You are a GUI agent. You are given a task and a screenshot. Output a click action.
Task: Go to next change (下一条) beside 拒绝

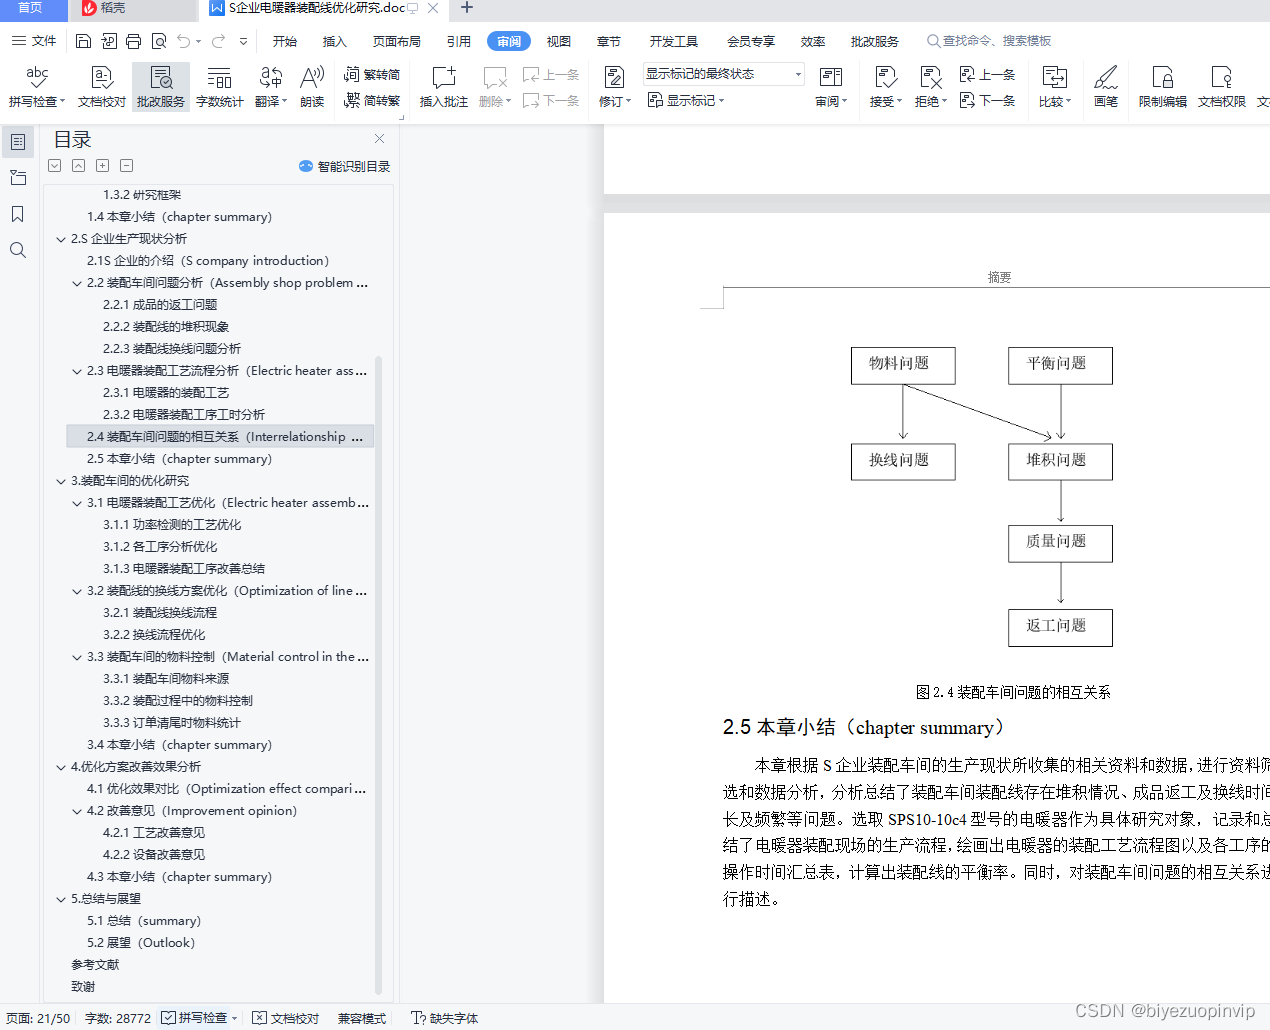pos(987,100)
